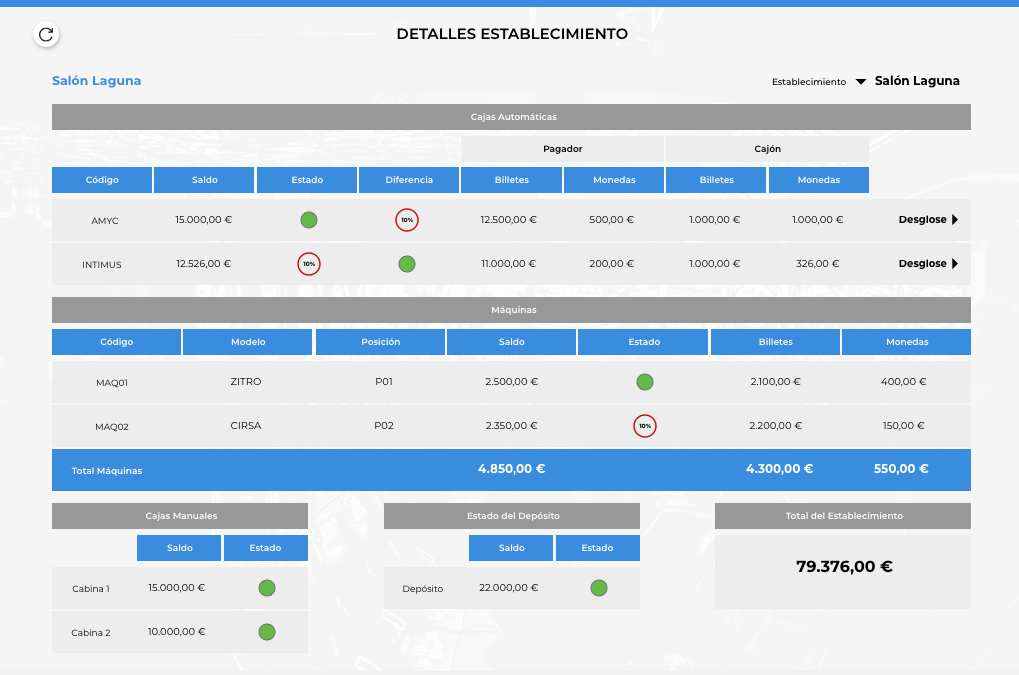The image size is (1019, 675).
Task: Click the Cabina 2 row label
Action: (x=91, y=633)
